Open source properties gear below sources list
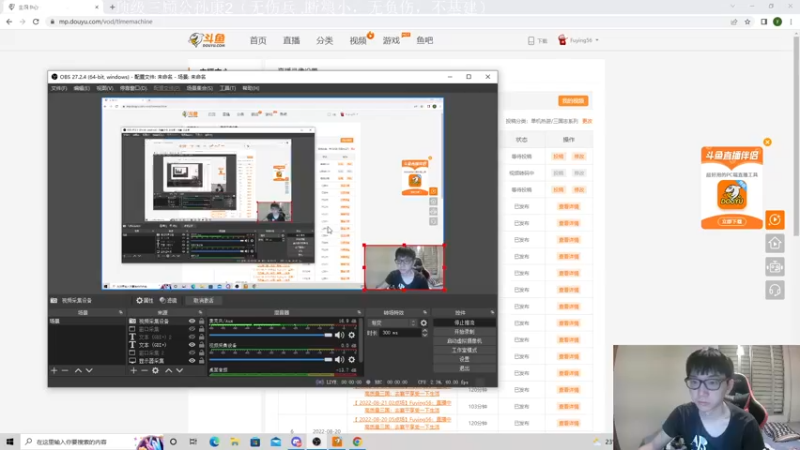 click(x=156, y=370)
